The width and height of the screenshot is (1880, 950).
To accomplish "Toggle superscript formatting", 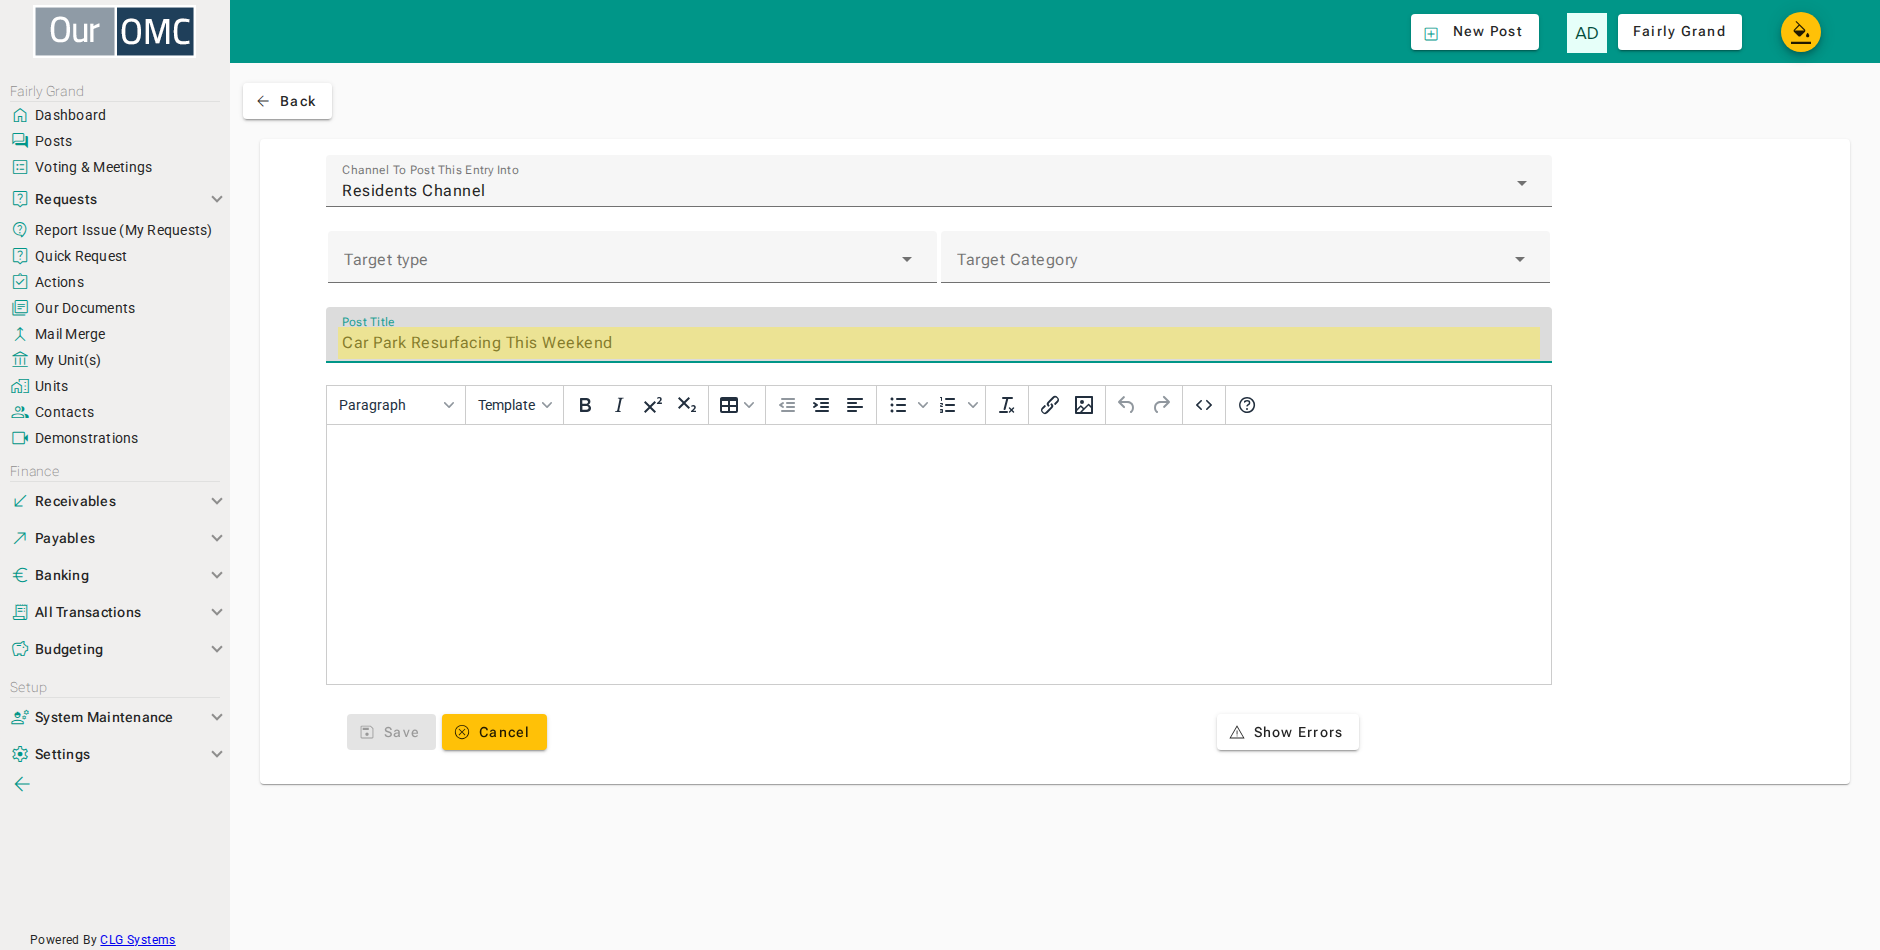I will 653,405.
